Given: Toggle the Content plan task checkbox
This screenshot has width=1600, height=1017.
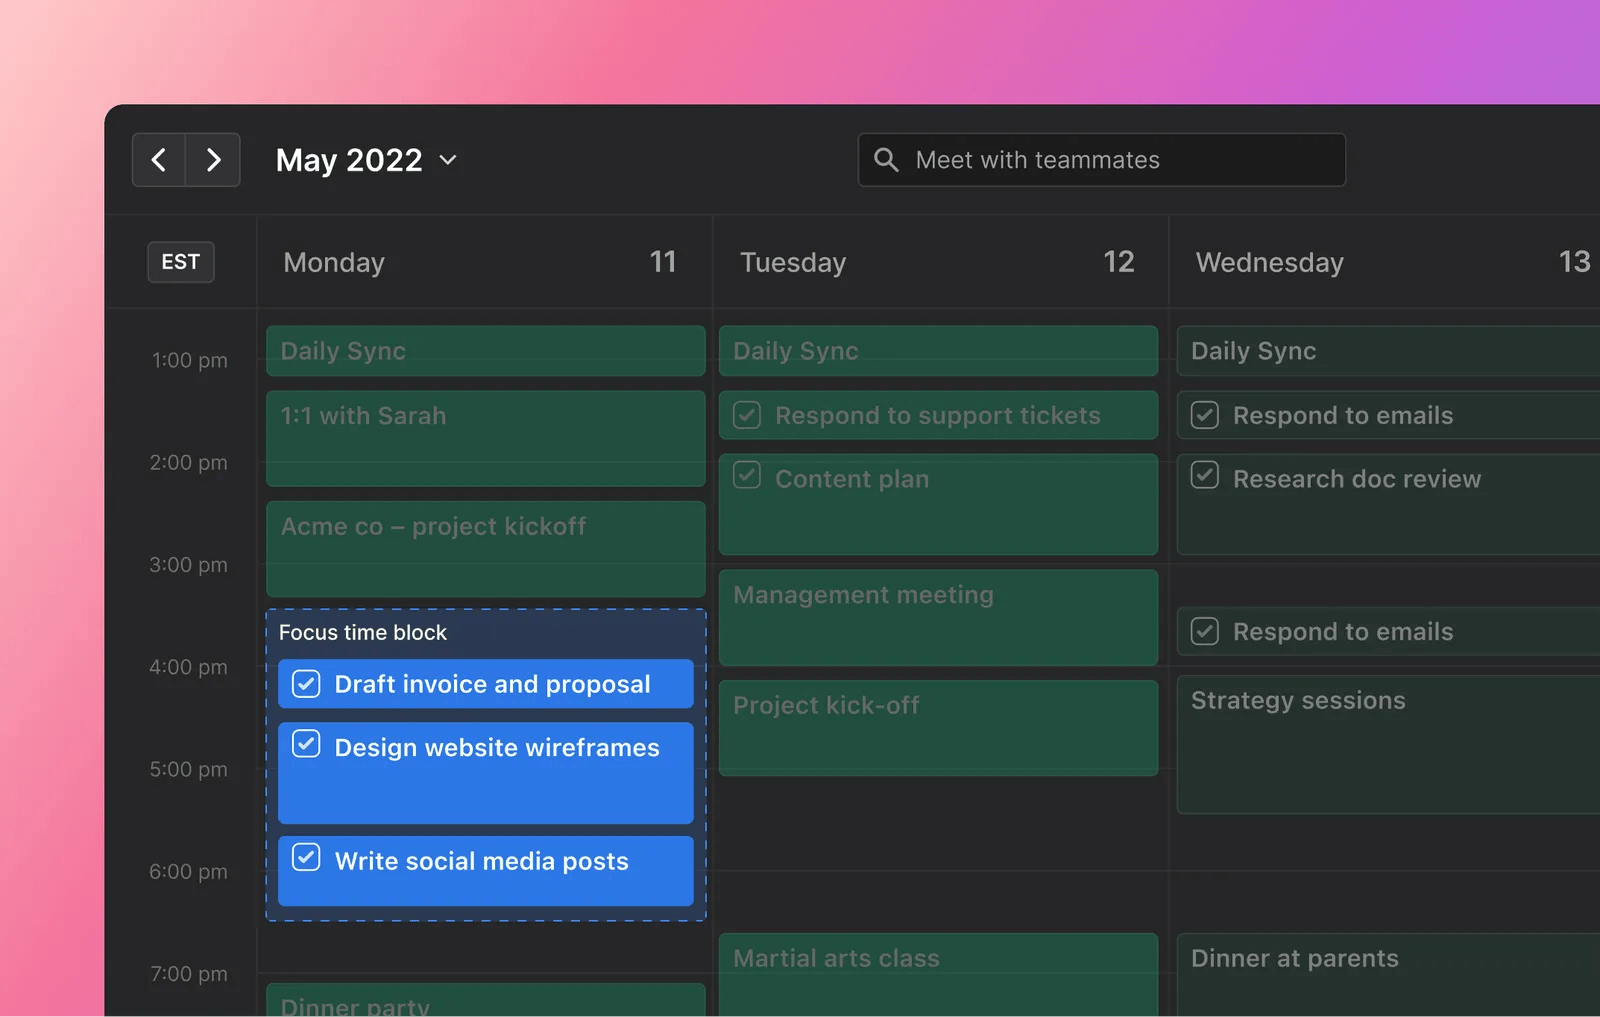Looking at the screenshot, I should click(747, 476).
